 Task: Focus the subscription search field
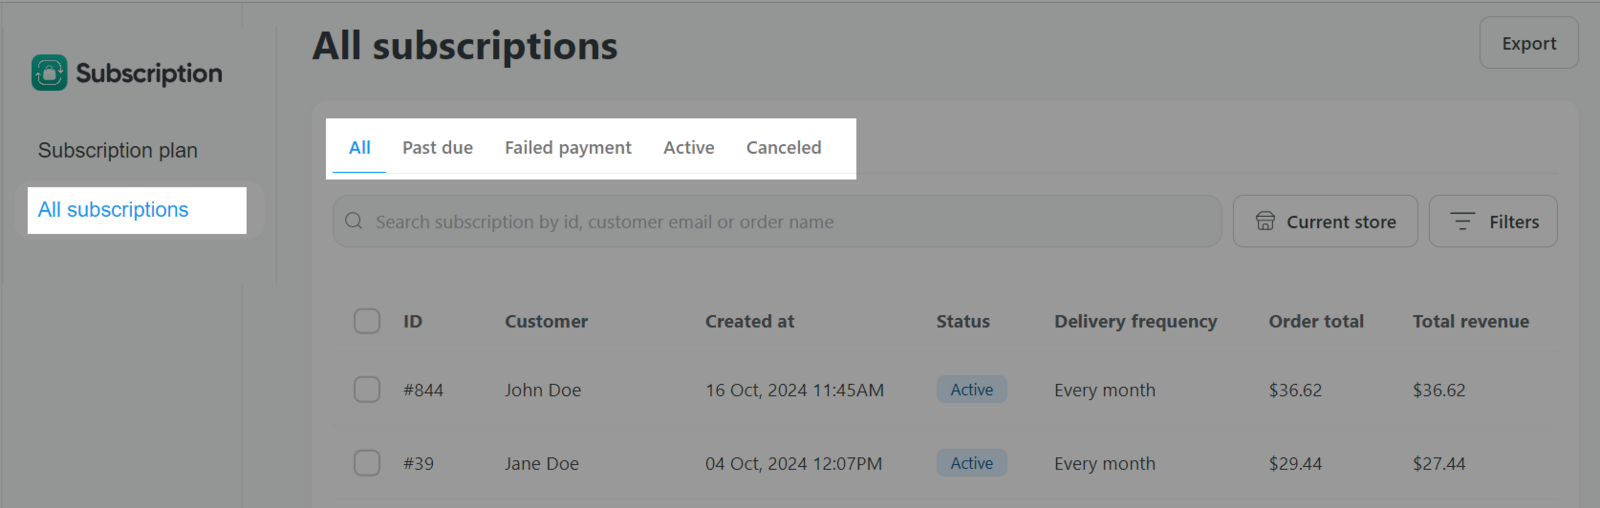[780, 221]
